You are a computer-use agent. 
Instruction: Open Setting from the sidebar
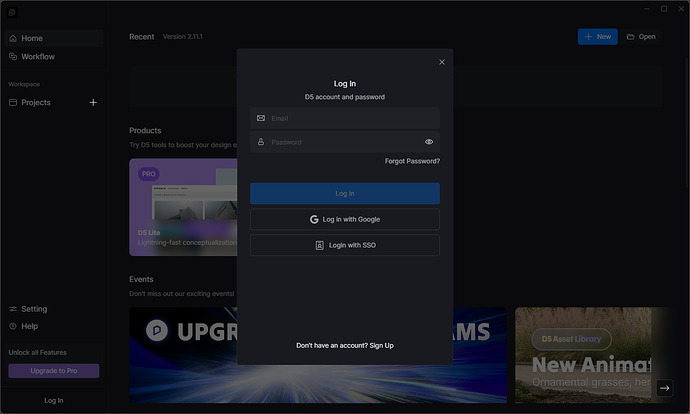[34, 309]
